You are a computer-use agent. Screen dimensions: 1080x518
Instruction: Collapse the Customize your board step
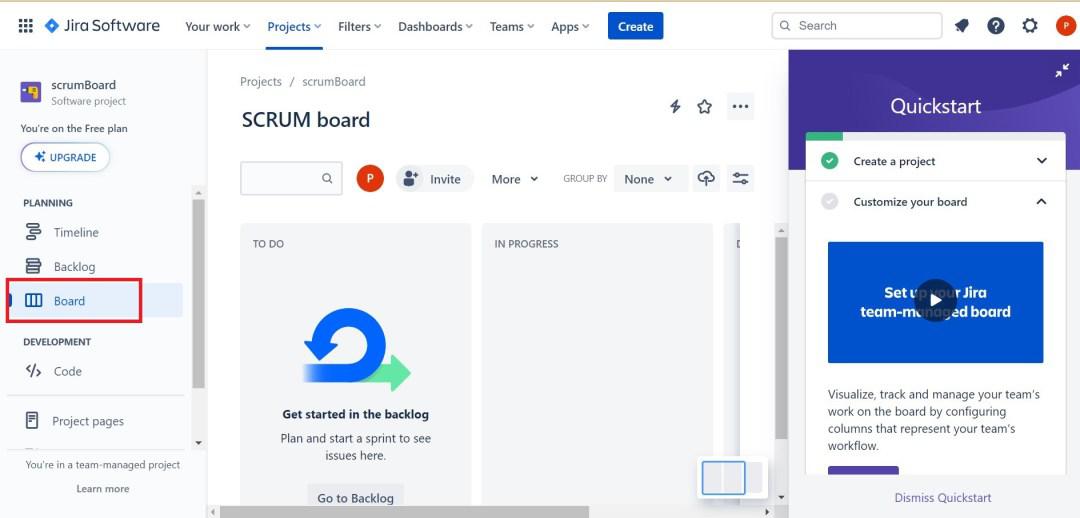click(1041, 202)
